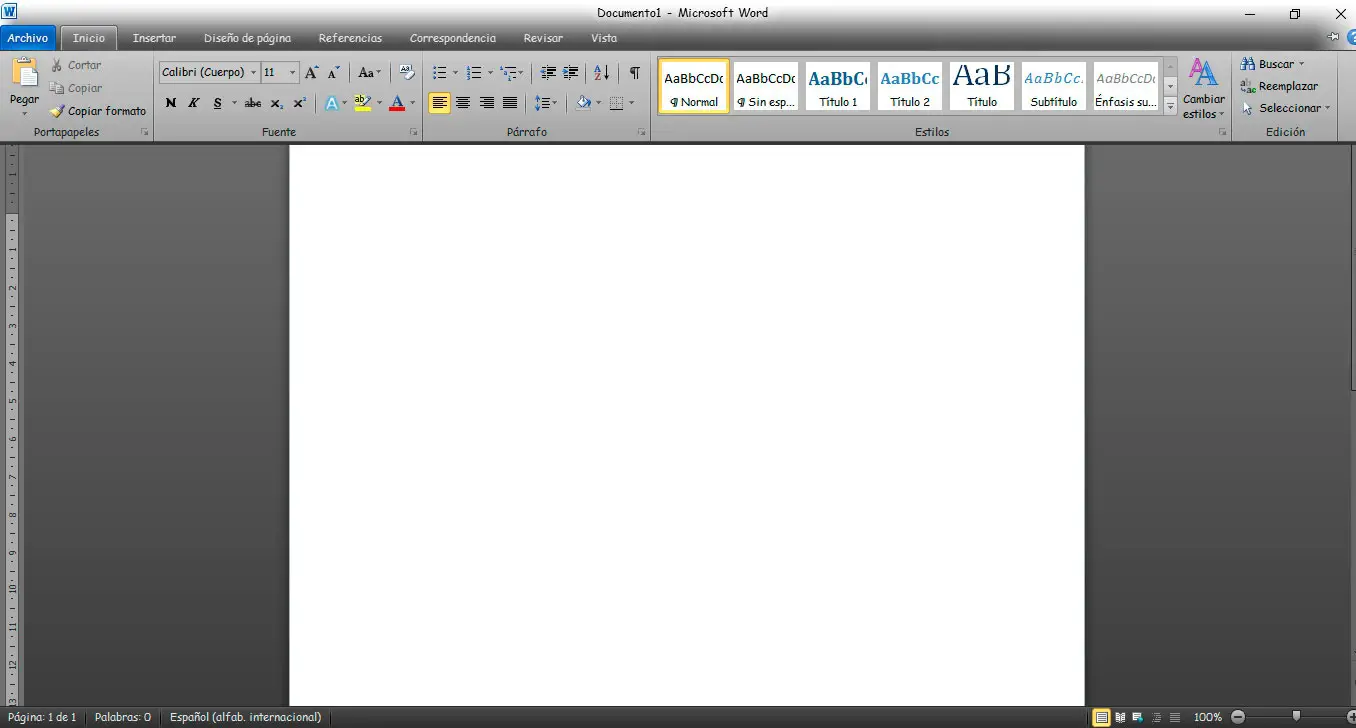Toggle bold (N) formatting
1356x728 pixels.
[171, 102]
